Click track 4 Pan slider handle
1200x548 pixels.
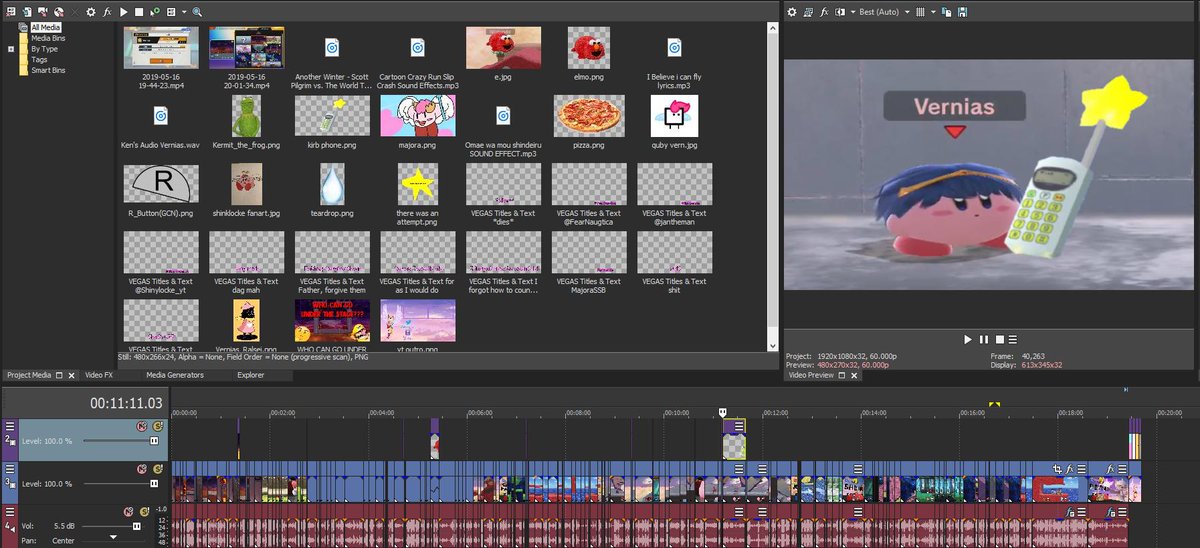pyautogui.click(x=114, y=537)
